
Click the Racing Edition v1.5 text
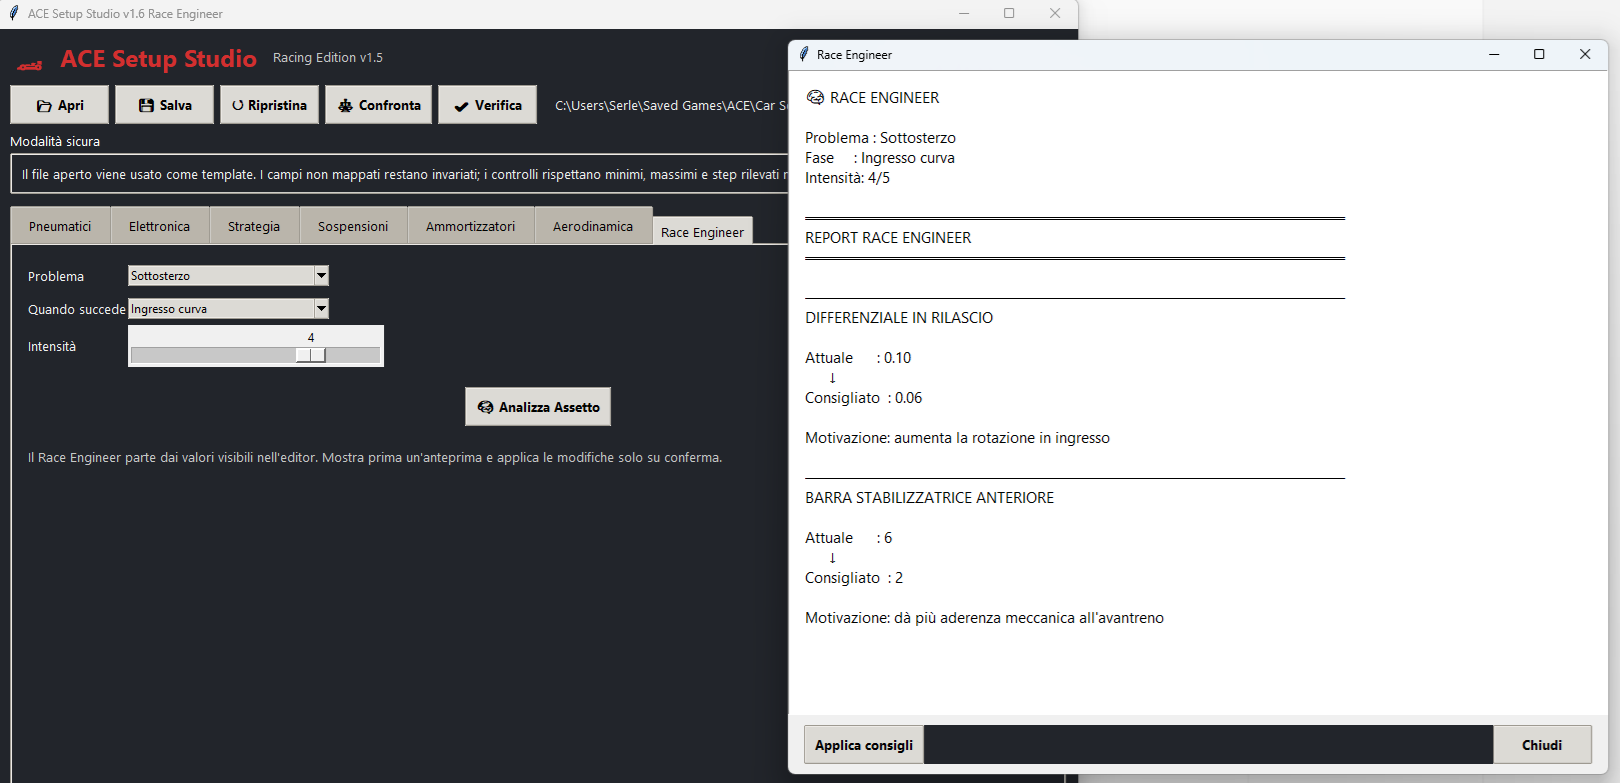[x=328, y=58]
